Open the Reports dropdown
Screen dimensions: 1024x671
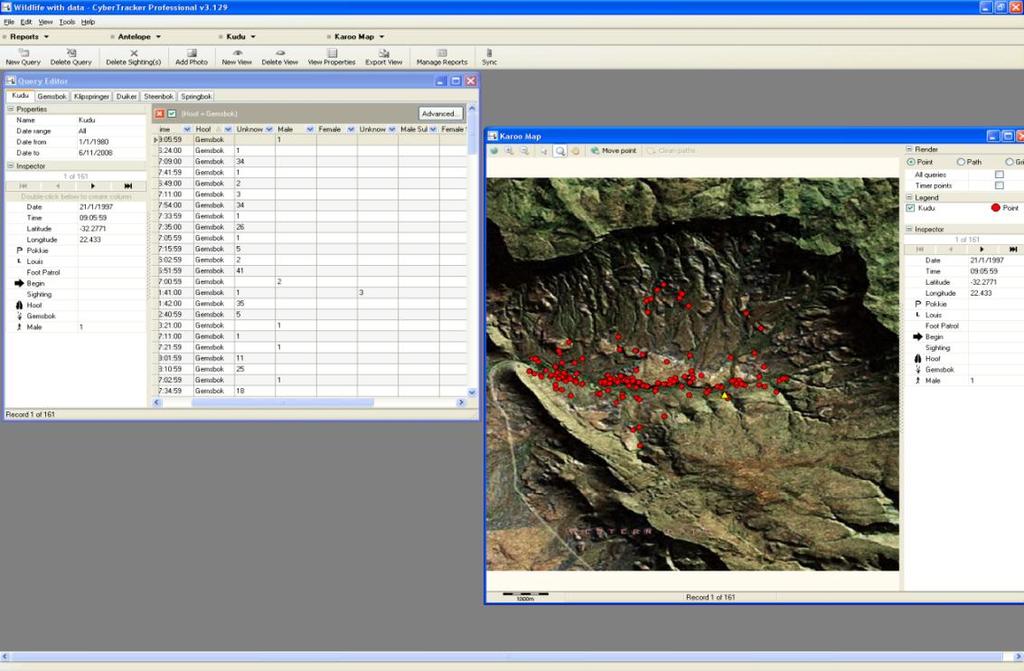pos(29,37)
